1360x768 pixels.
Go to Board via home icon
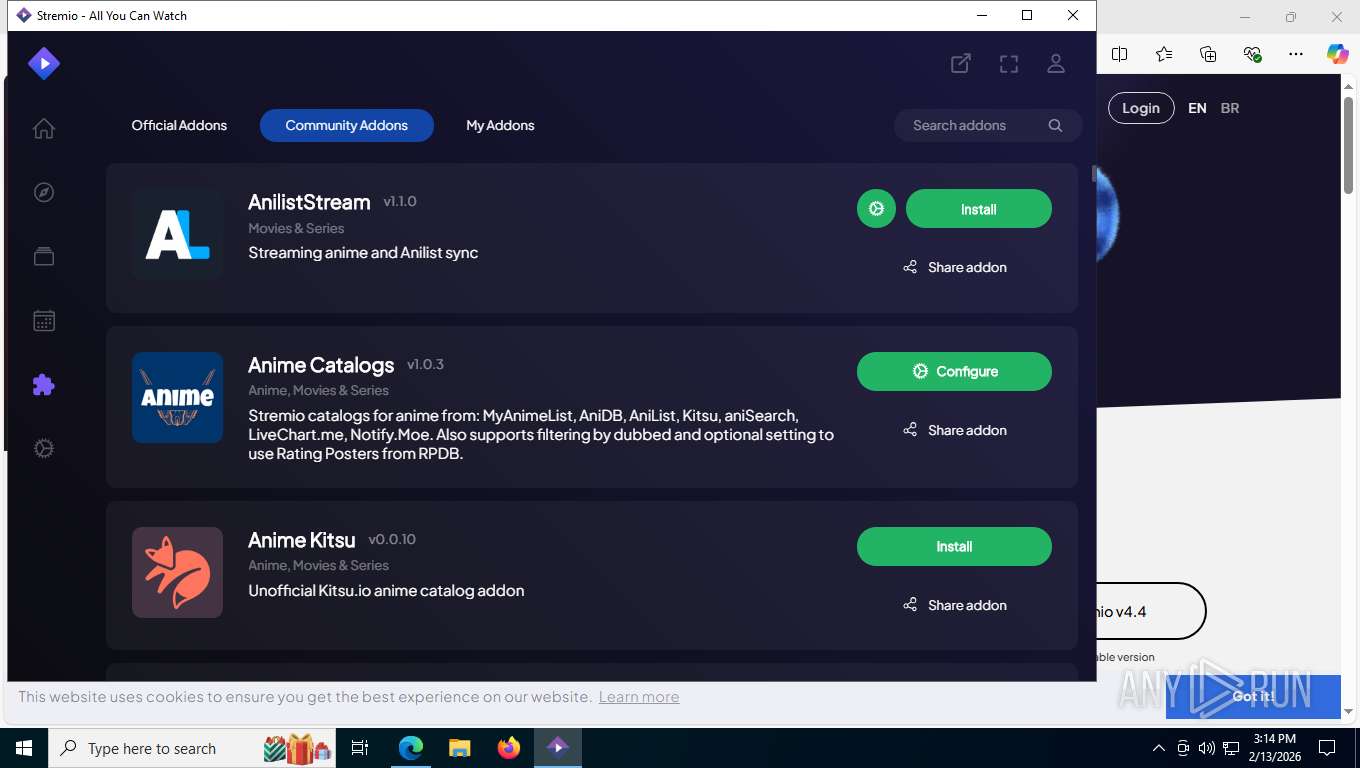(x=43, y=128)
